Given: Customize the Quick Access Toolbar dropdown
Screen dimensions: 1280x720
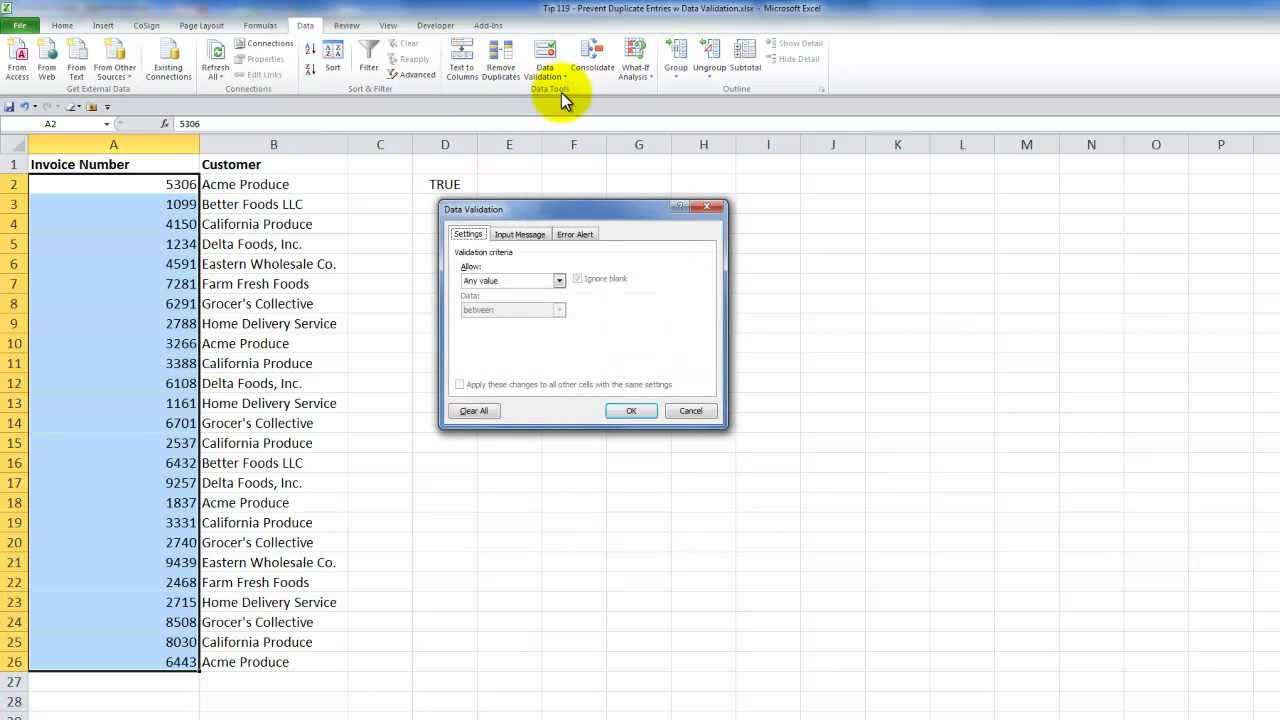Looking at the screenshot, I should coord(107,107).
